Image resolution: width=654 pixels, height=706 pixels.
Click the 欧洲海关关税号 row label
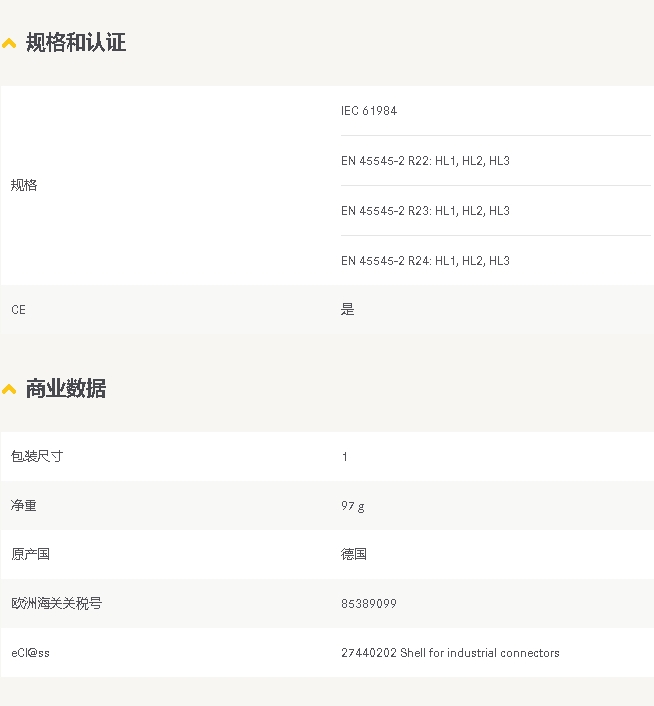pos(56,604)
